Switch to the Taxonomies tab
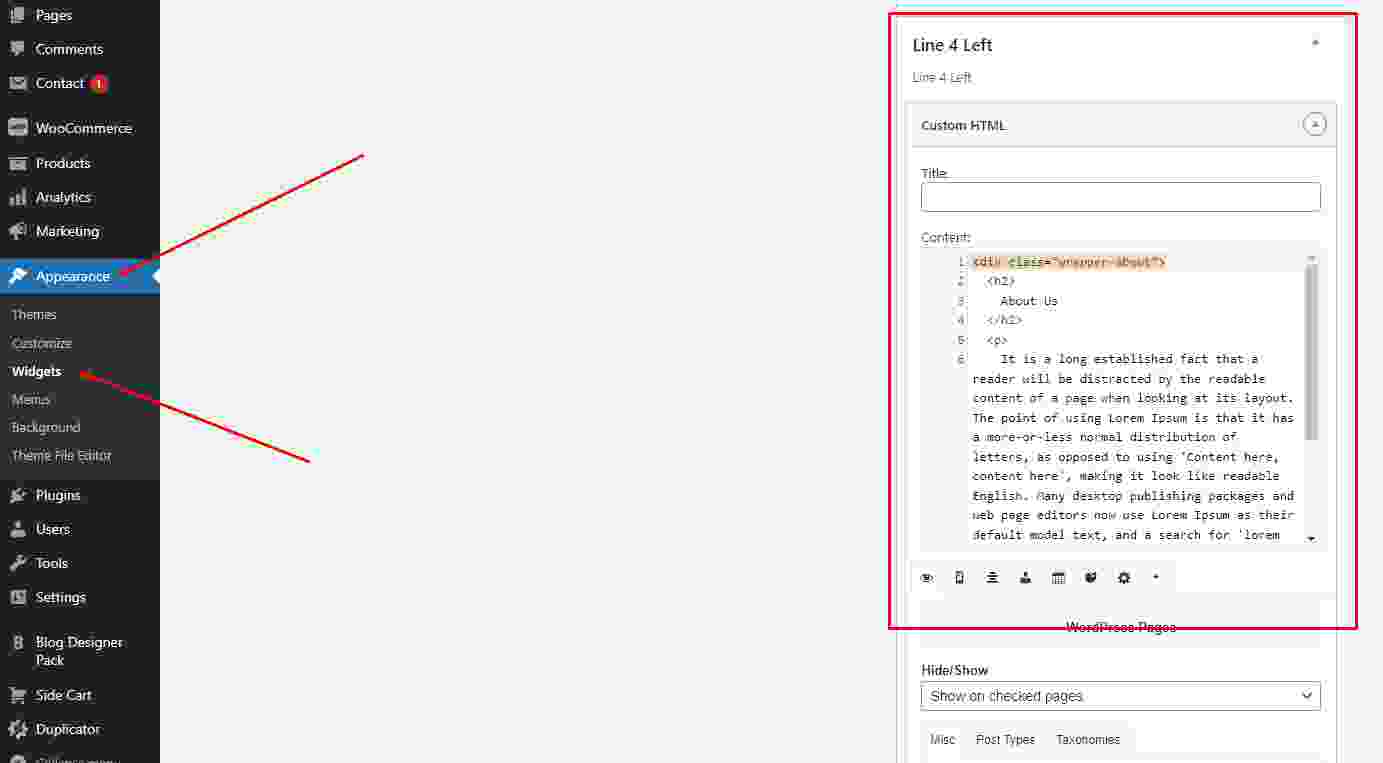 click(x=1088, y=740)
